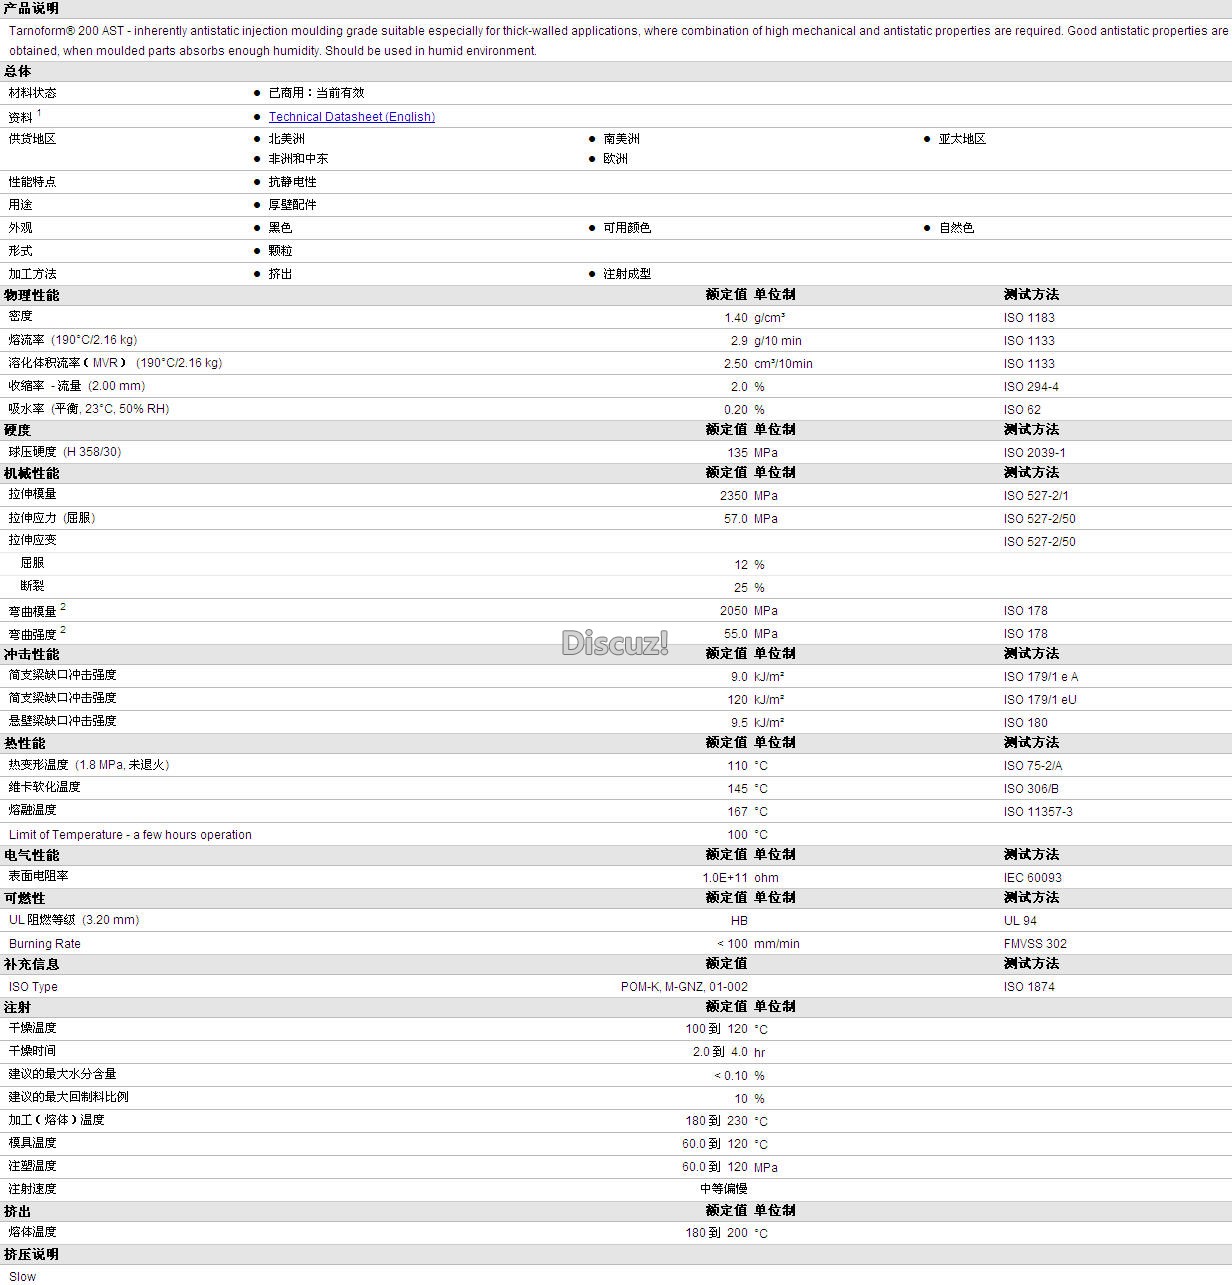Viewport: 1232px width, 1285px height.
Task: Click ISO 62 water absorption method
Action: (1022, 410)
